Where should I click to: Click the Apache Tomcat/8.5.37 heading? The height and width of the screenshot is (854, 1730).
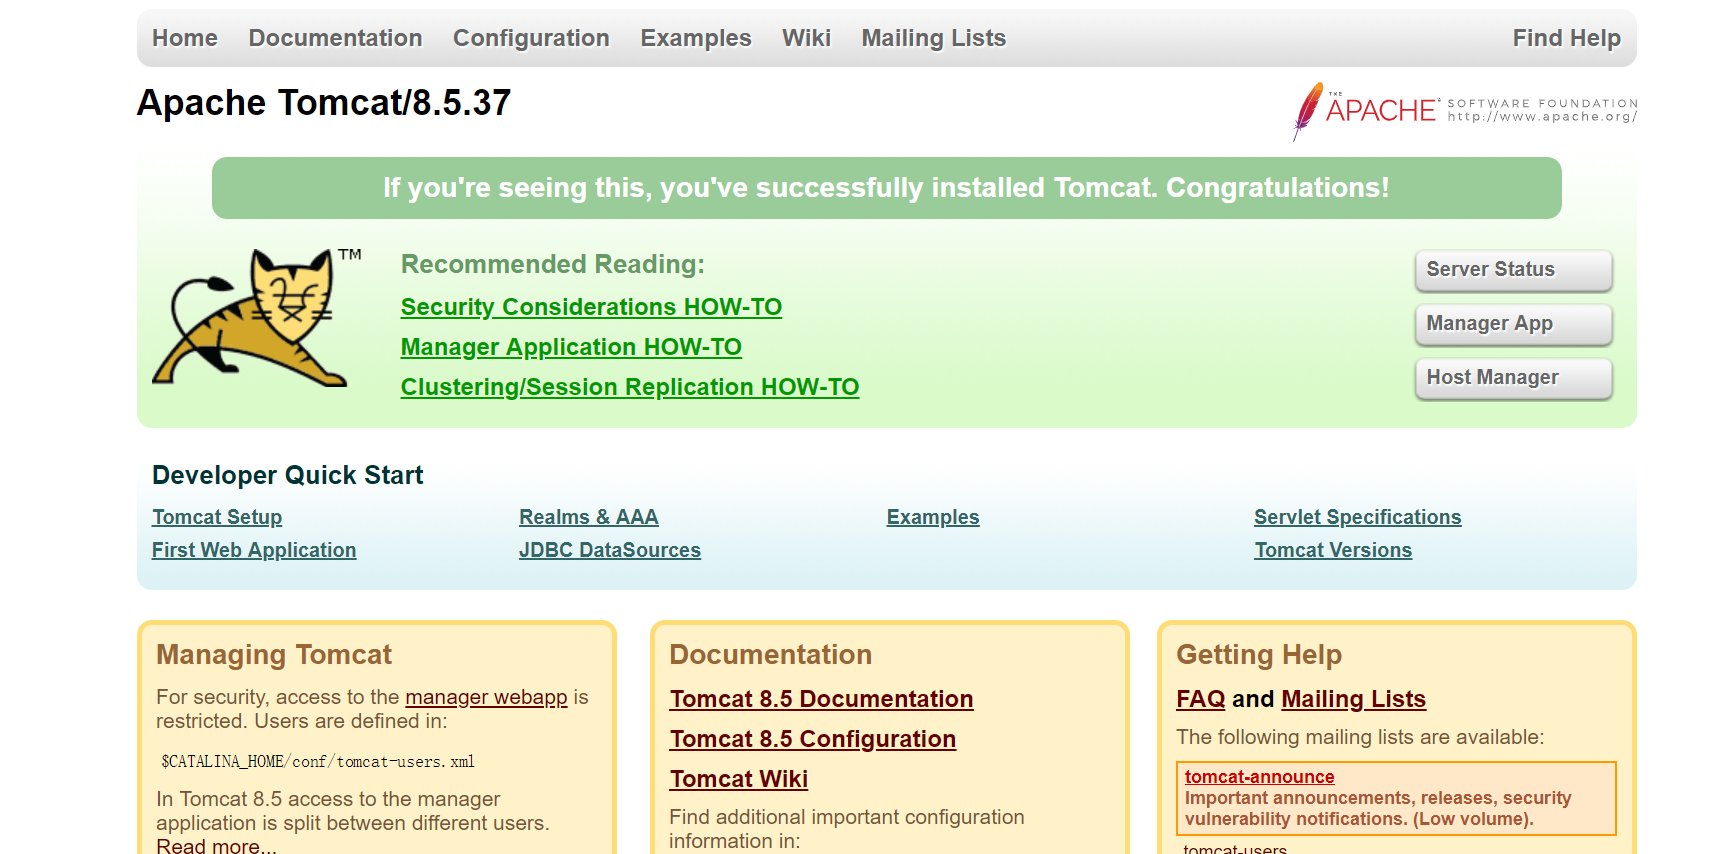pos(324,103)
